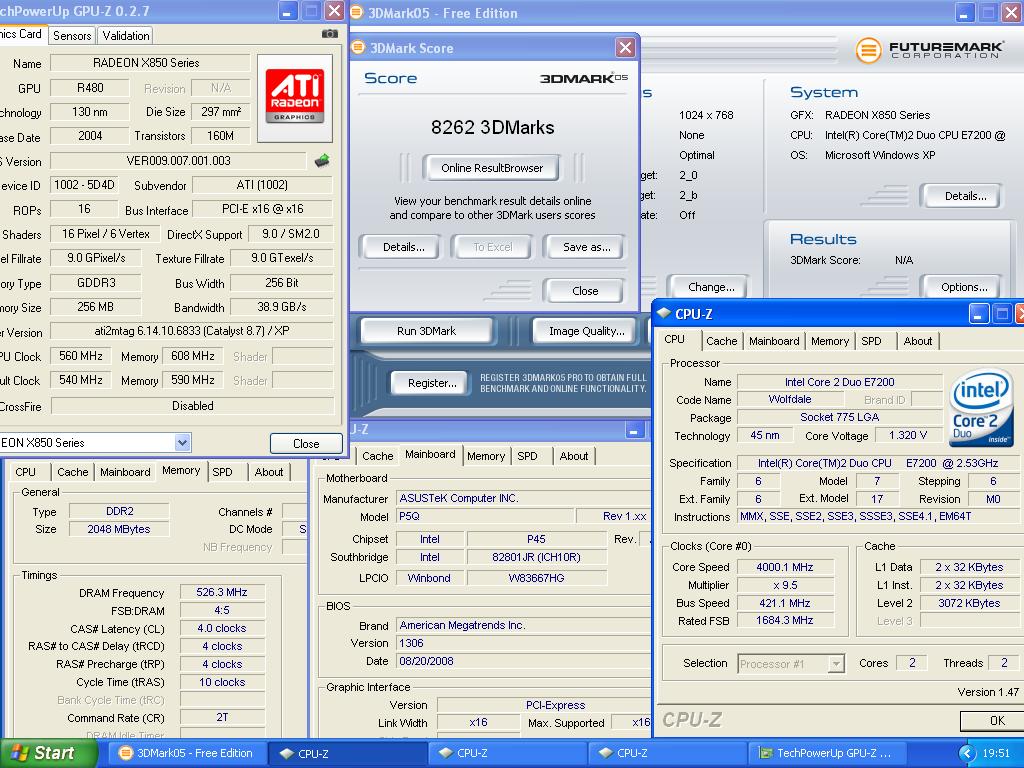Click the taskbar tray expand arrow
Screen dimensions: 1024x768
pos(967,753)
